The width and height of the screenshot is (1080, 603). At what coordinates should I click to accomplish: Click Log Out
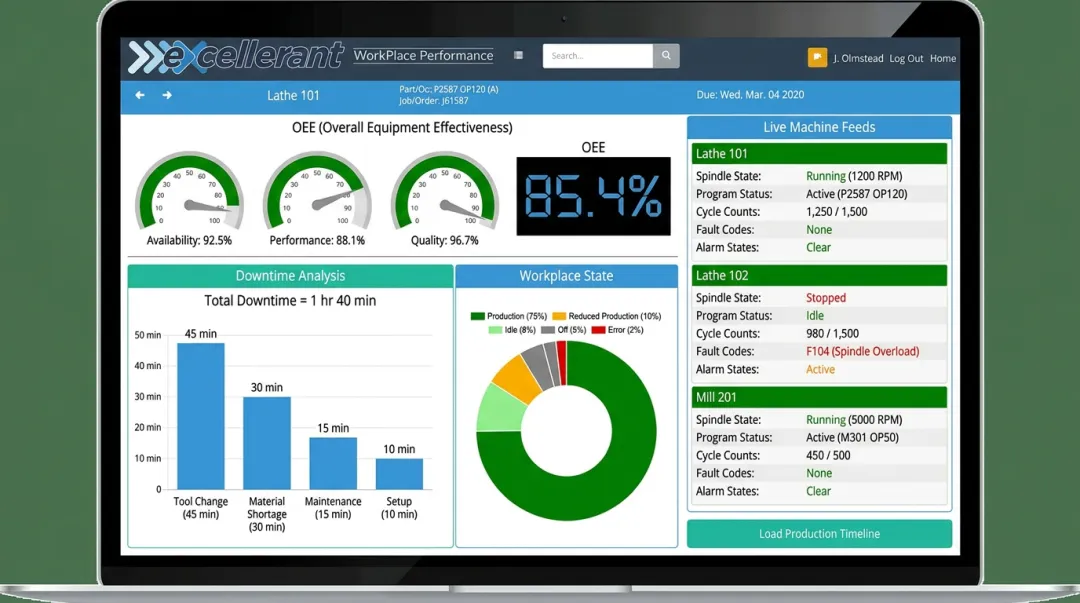tap(906, 59)
